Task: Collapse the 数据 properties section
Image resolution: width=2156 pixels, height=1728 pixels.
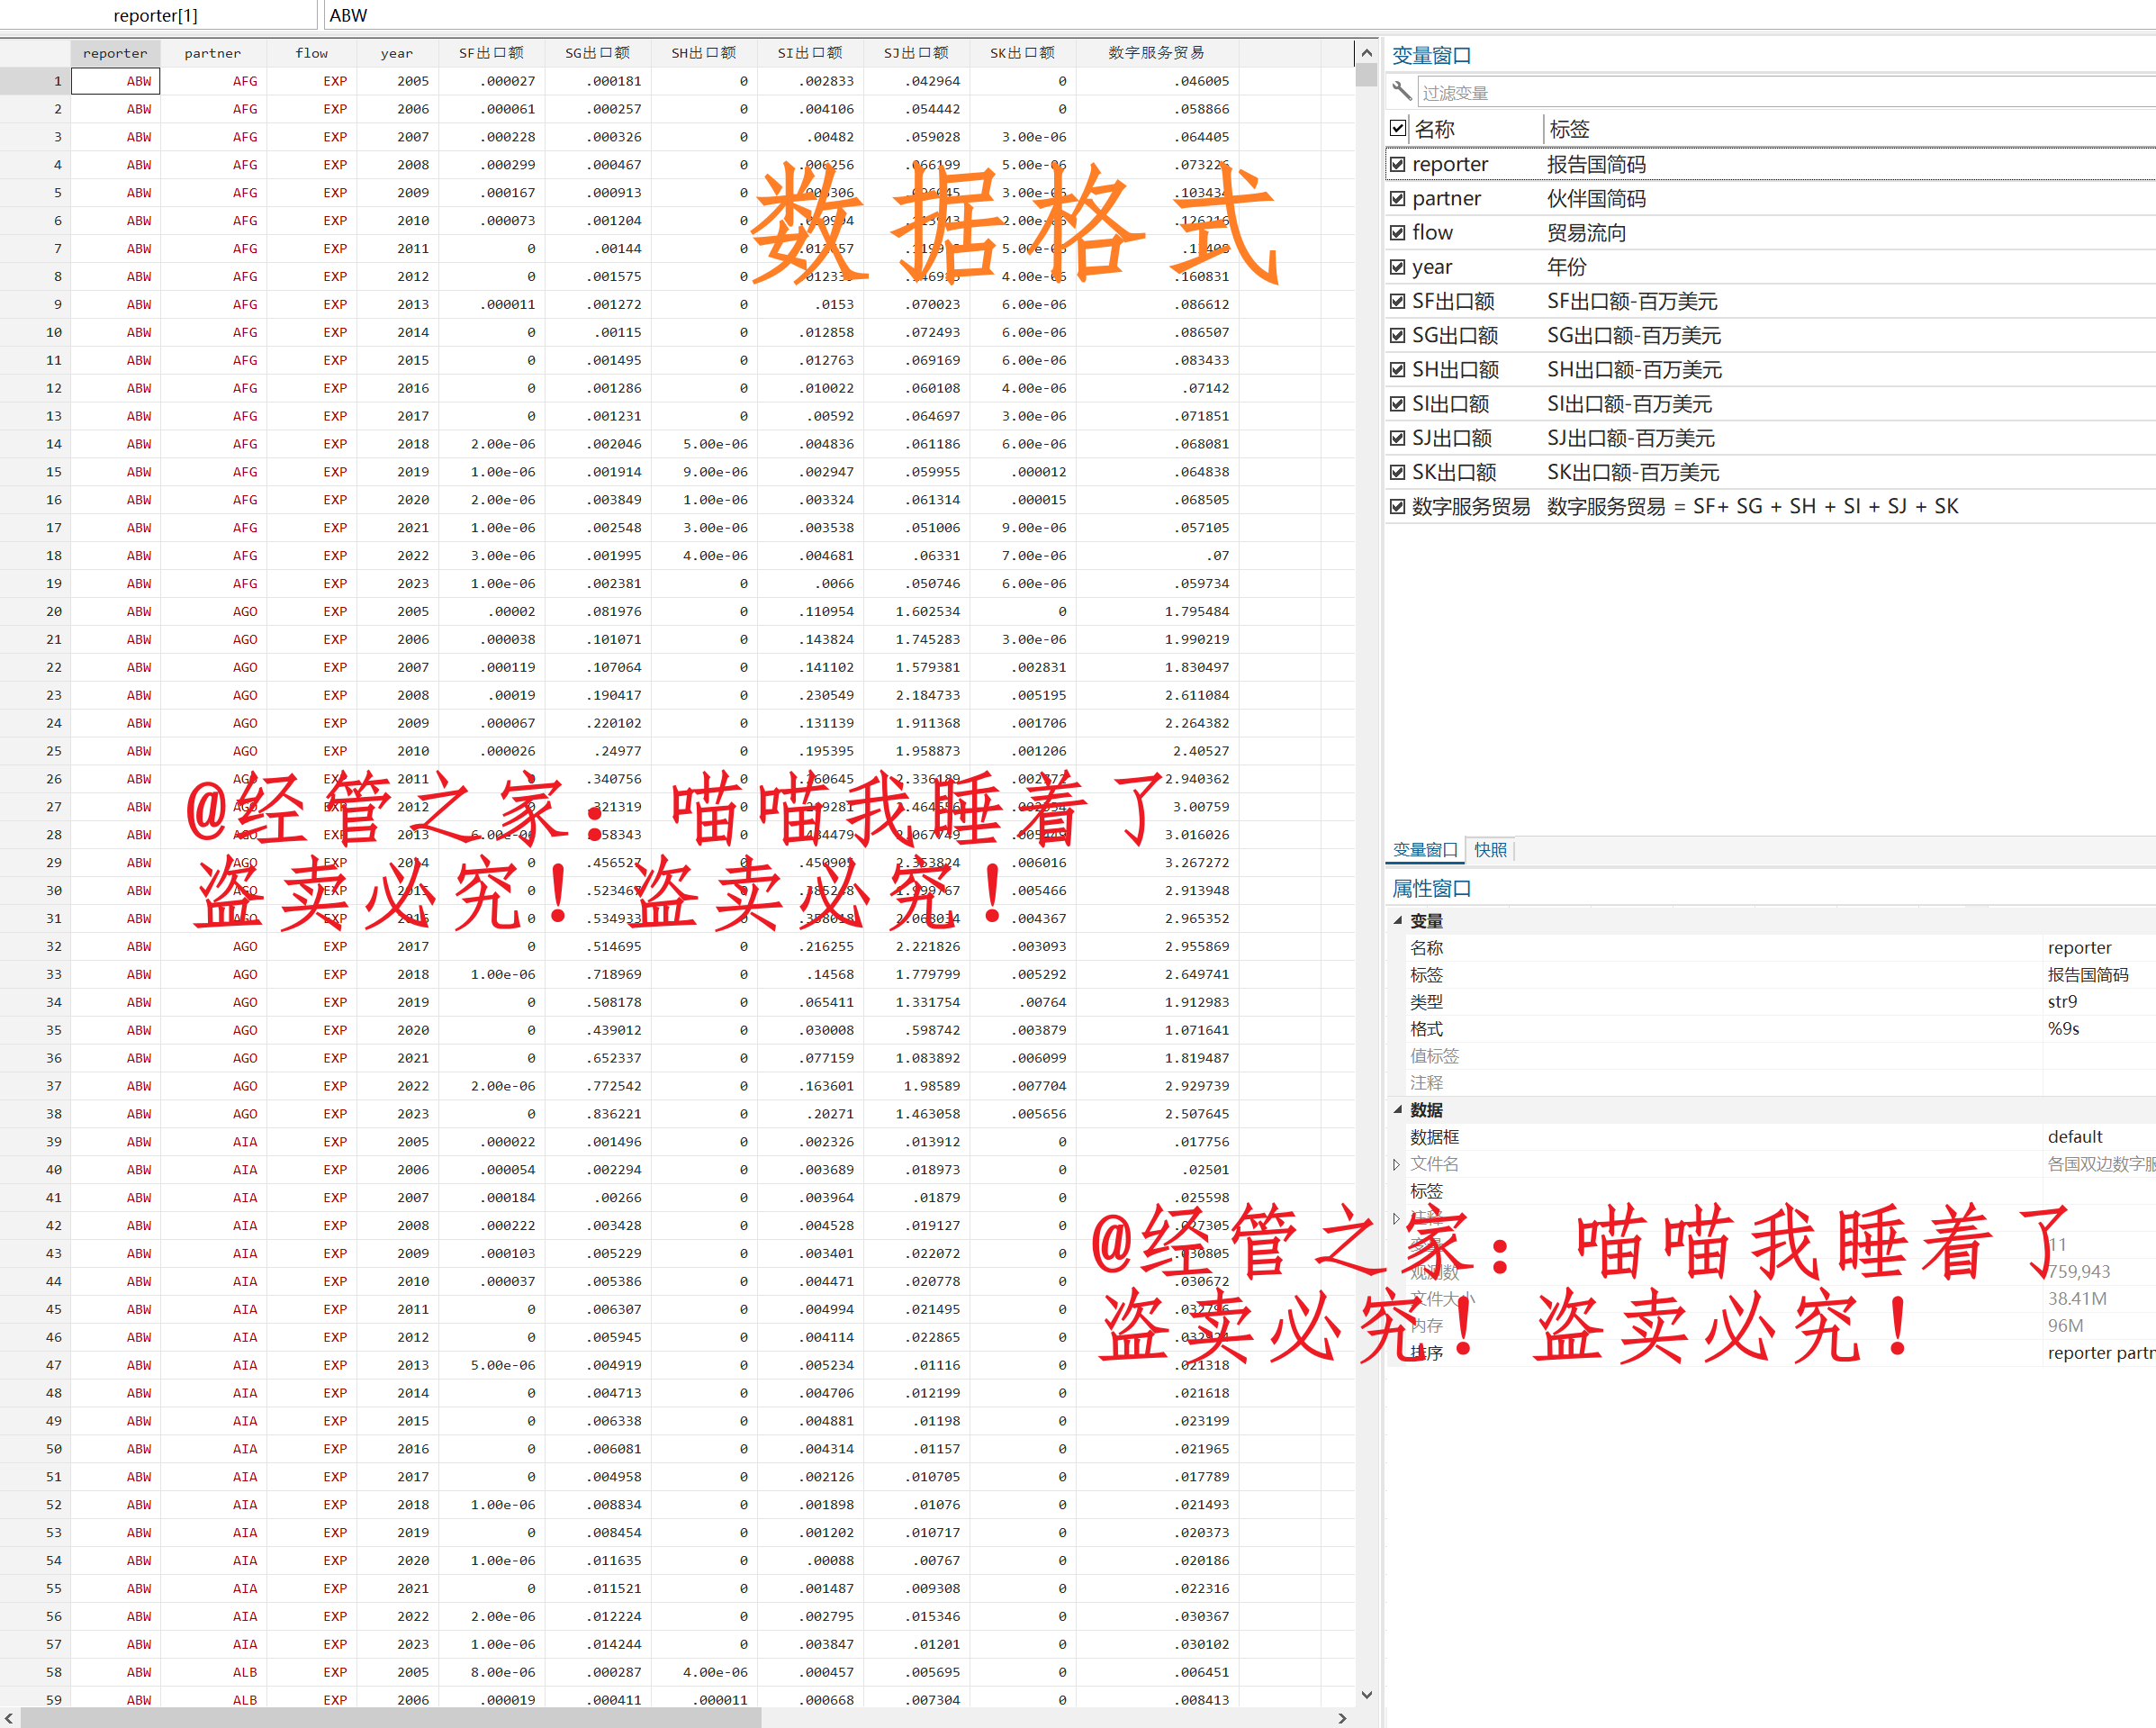Action: 1398,1110
